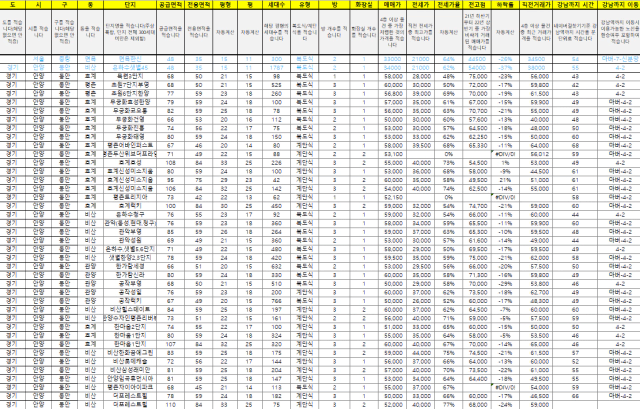Select the 비산삼성래미안 complex cell
The image size is (640, 409).
[x=130, y=370]
